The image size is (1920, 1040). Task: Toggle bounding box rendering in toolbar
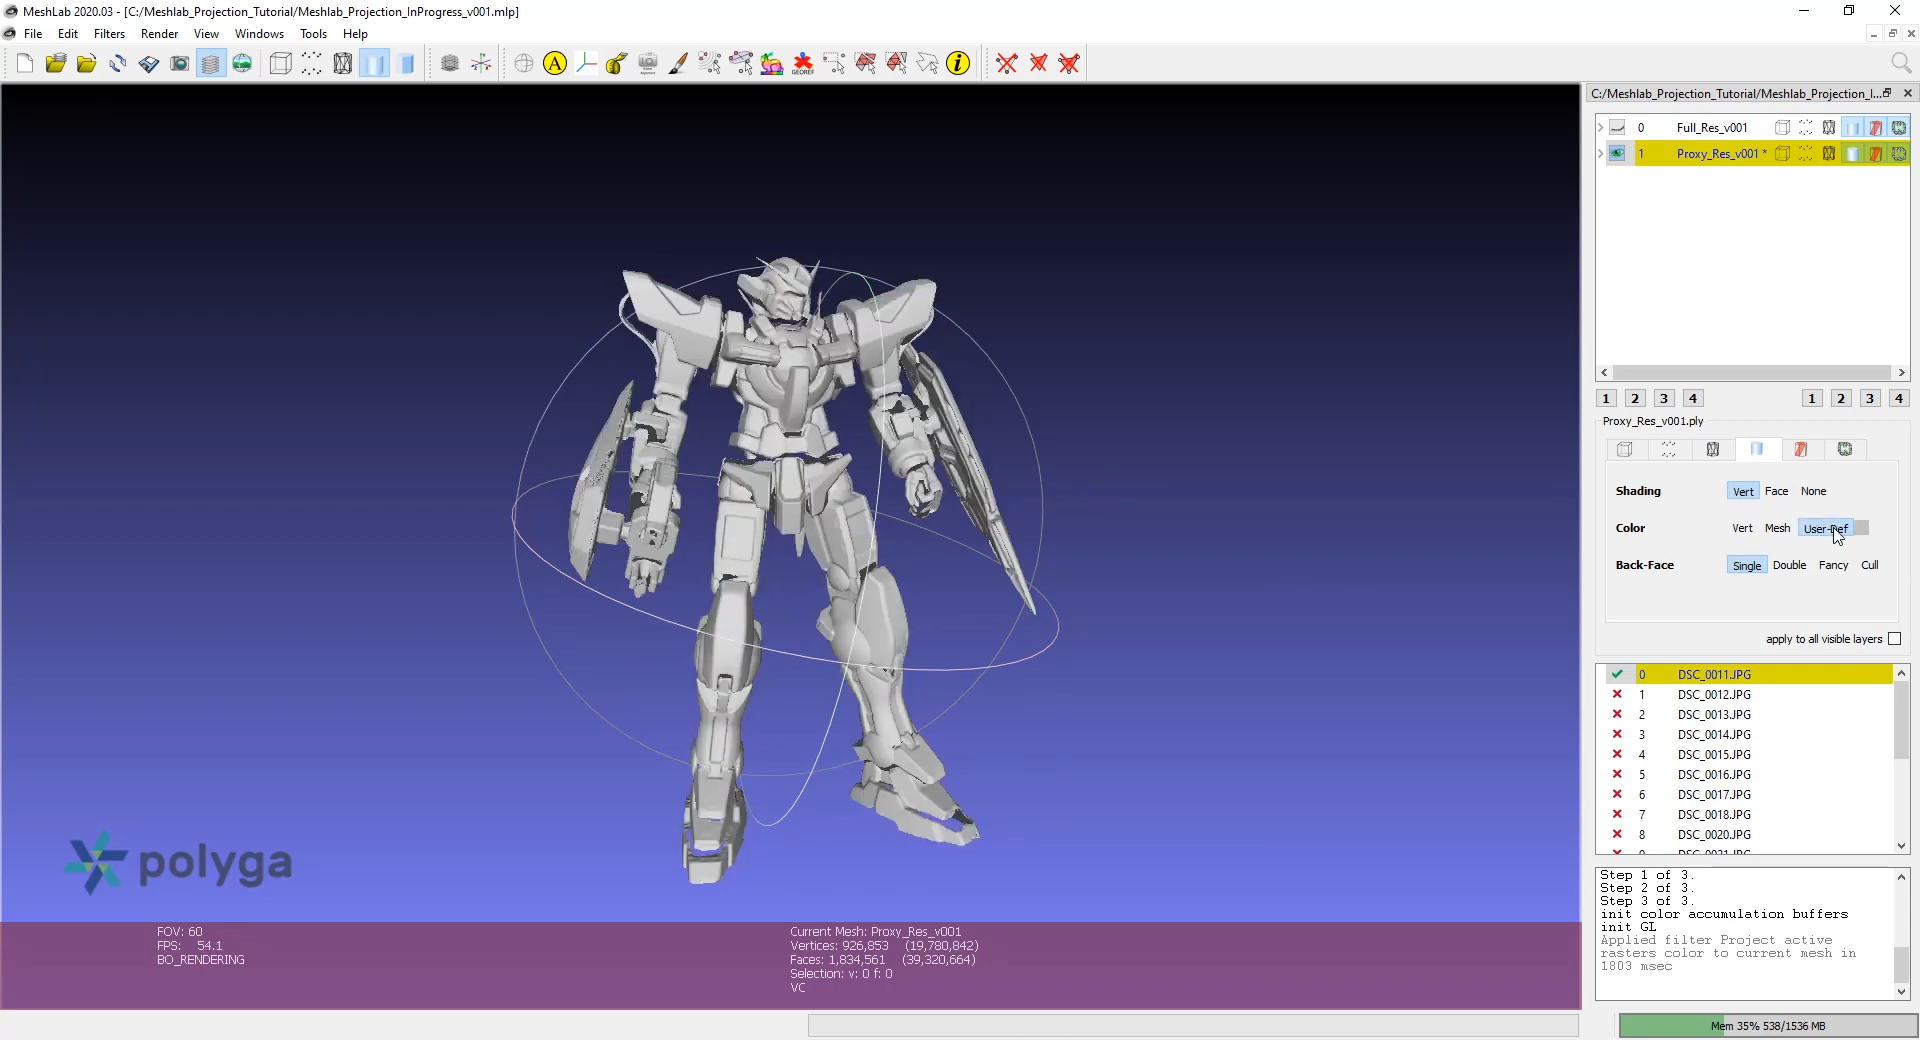pos(281,64)
